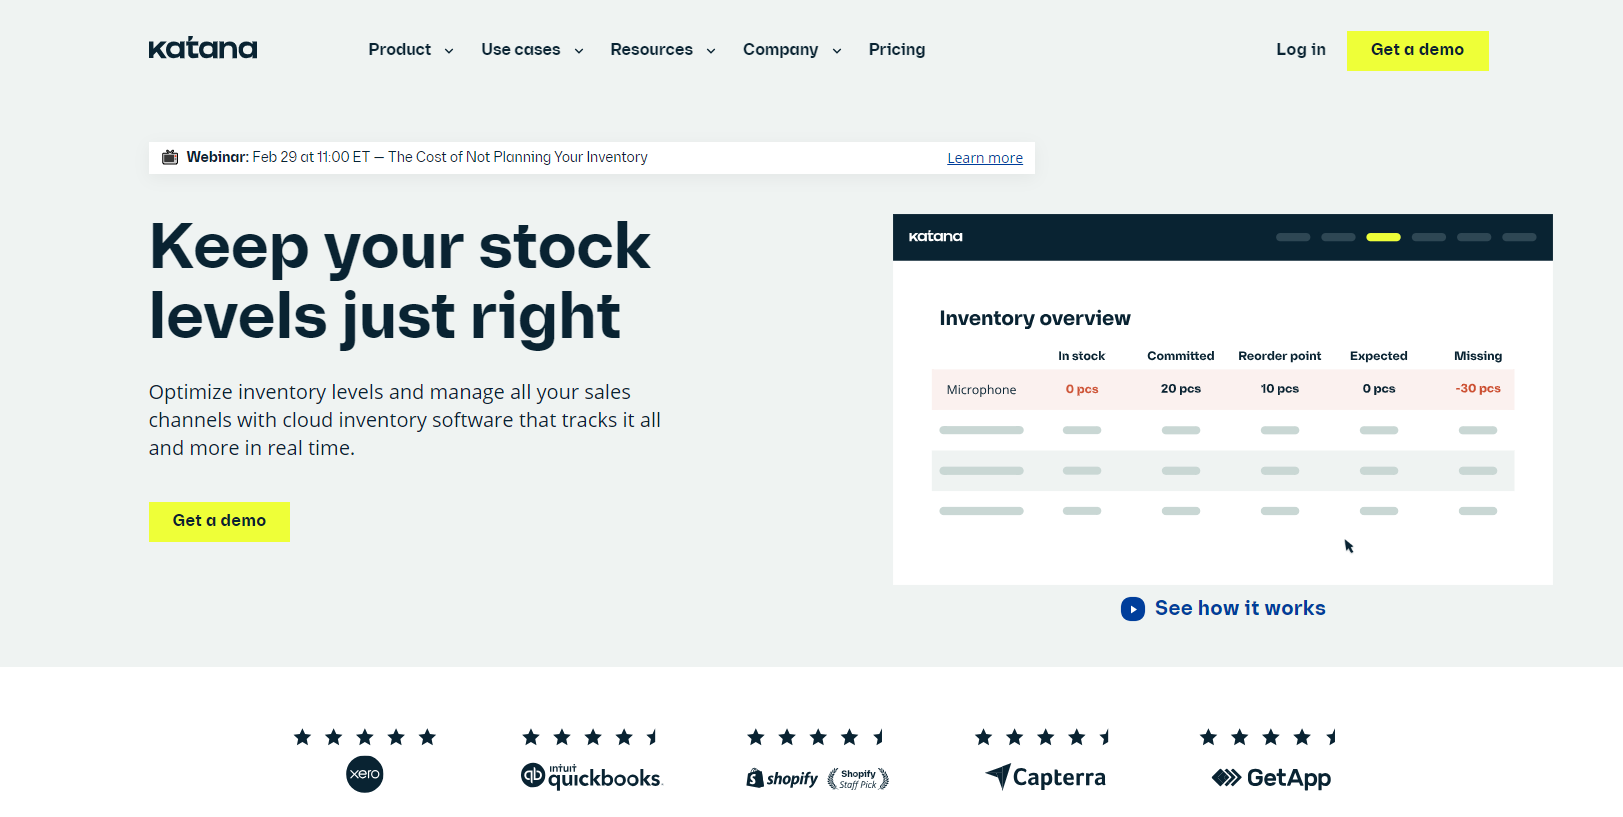Image resolution: width=1623 pixels, height=817 pixels.
Task: Open the Resources dropdown menu
Action: click(x=662, y=50)
